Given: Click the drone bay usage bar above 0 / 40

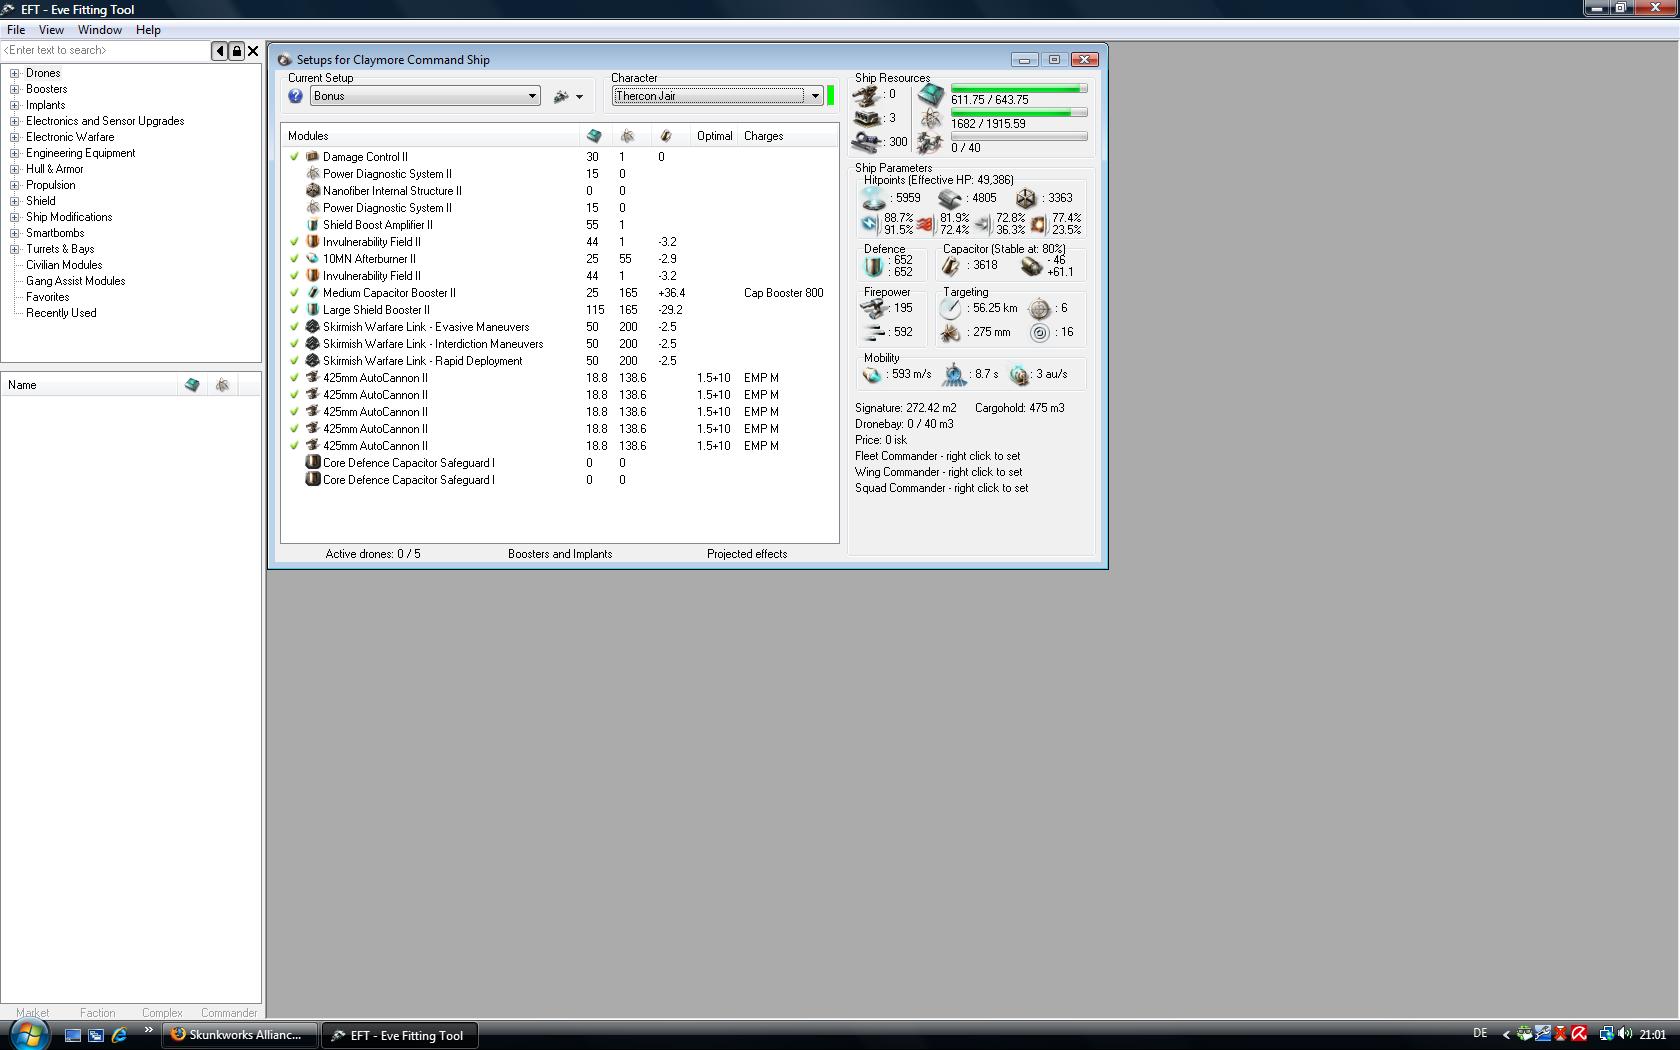Looking at the screenshot, I should (1019, 137).
